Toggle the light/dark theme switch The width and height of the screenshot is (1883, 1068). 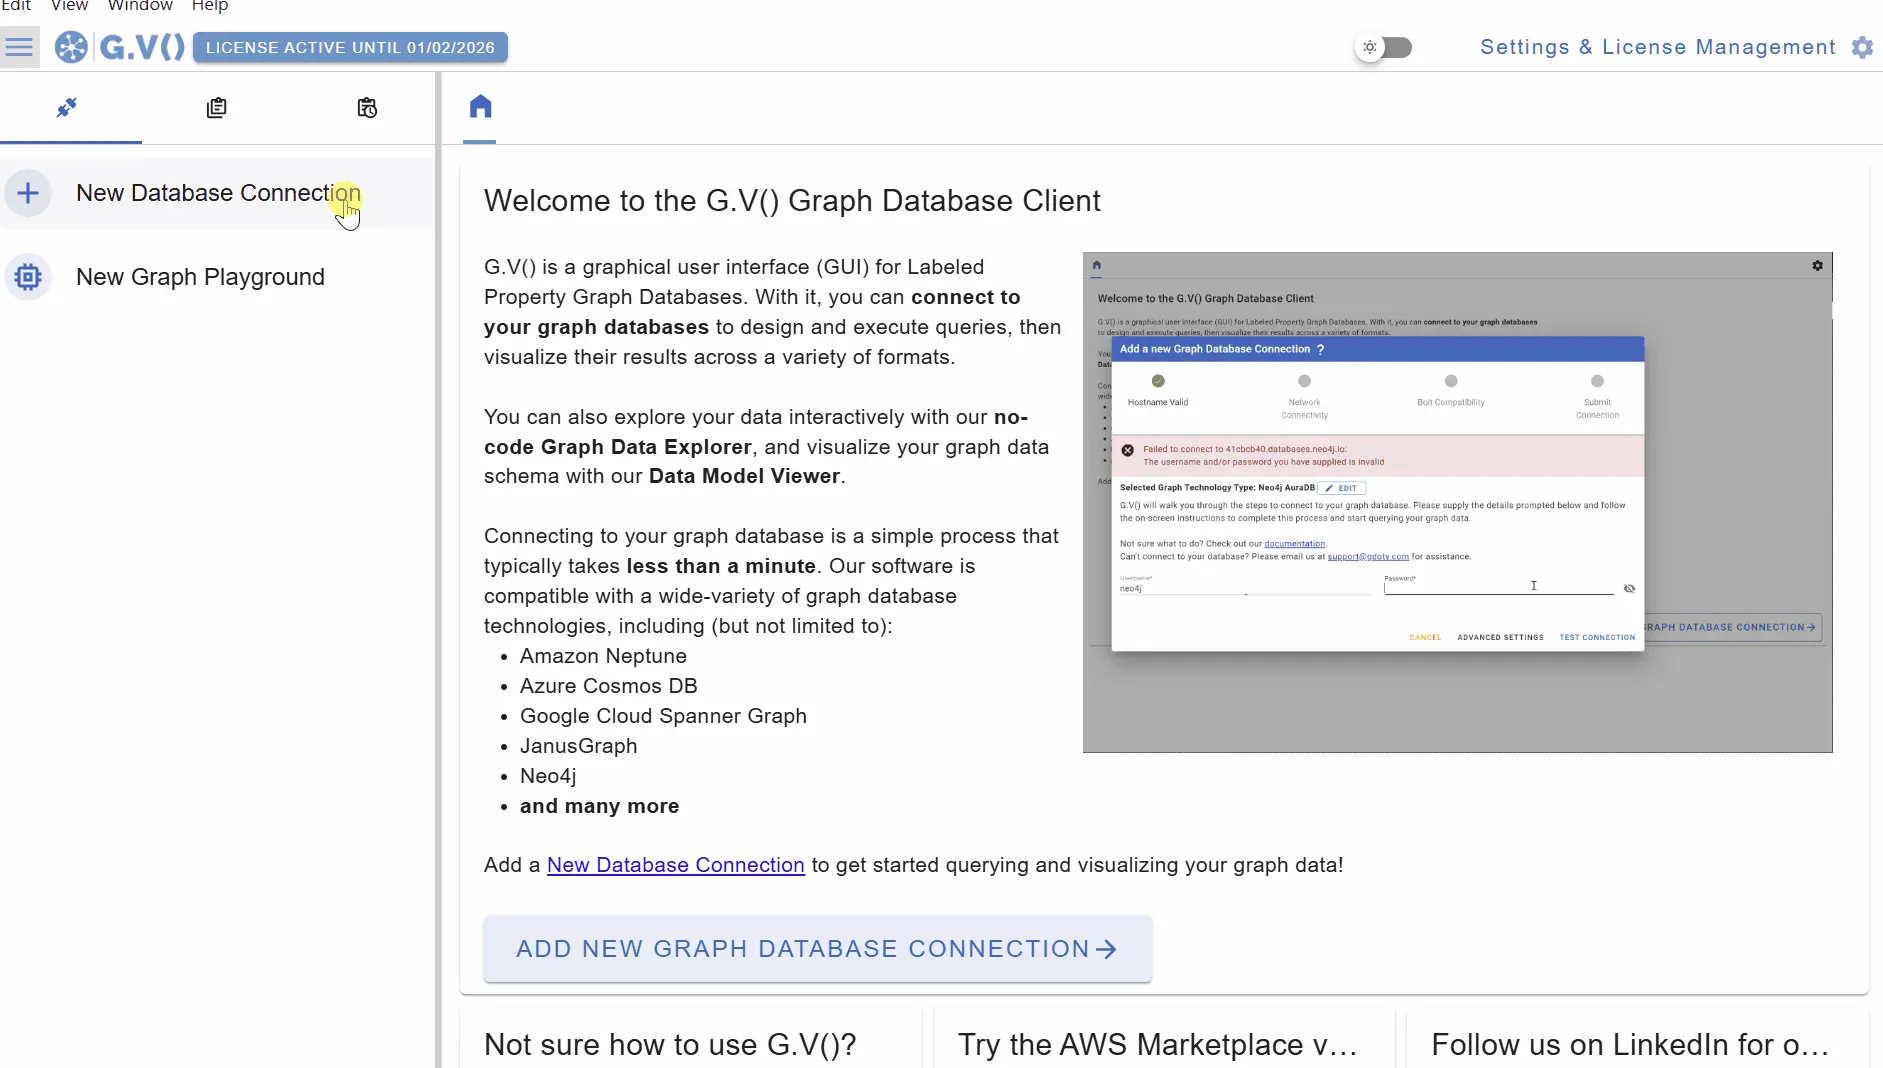(x=1385, y=47)
